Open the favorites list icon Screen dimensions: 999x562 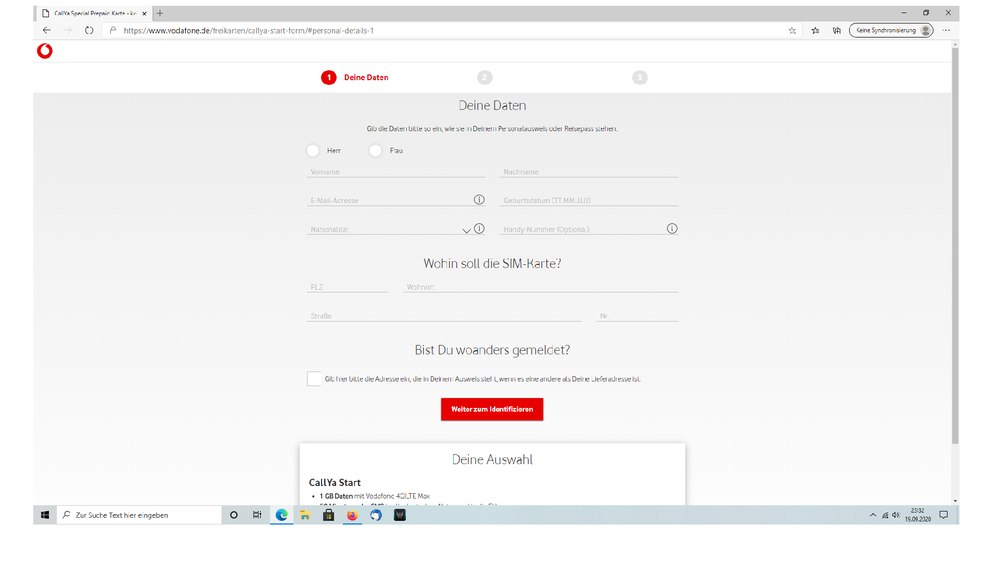[815, 31]
